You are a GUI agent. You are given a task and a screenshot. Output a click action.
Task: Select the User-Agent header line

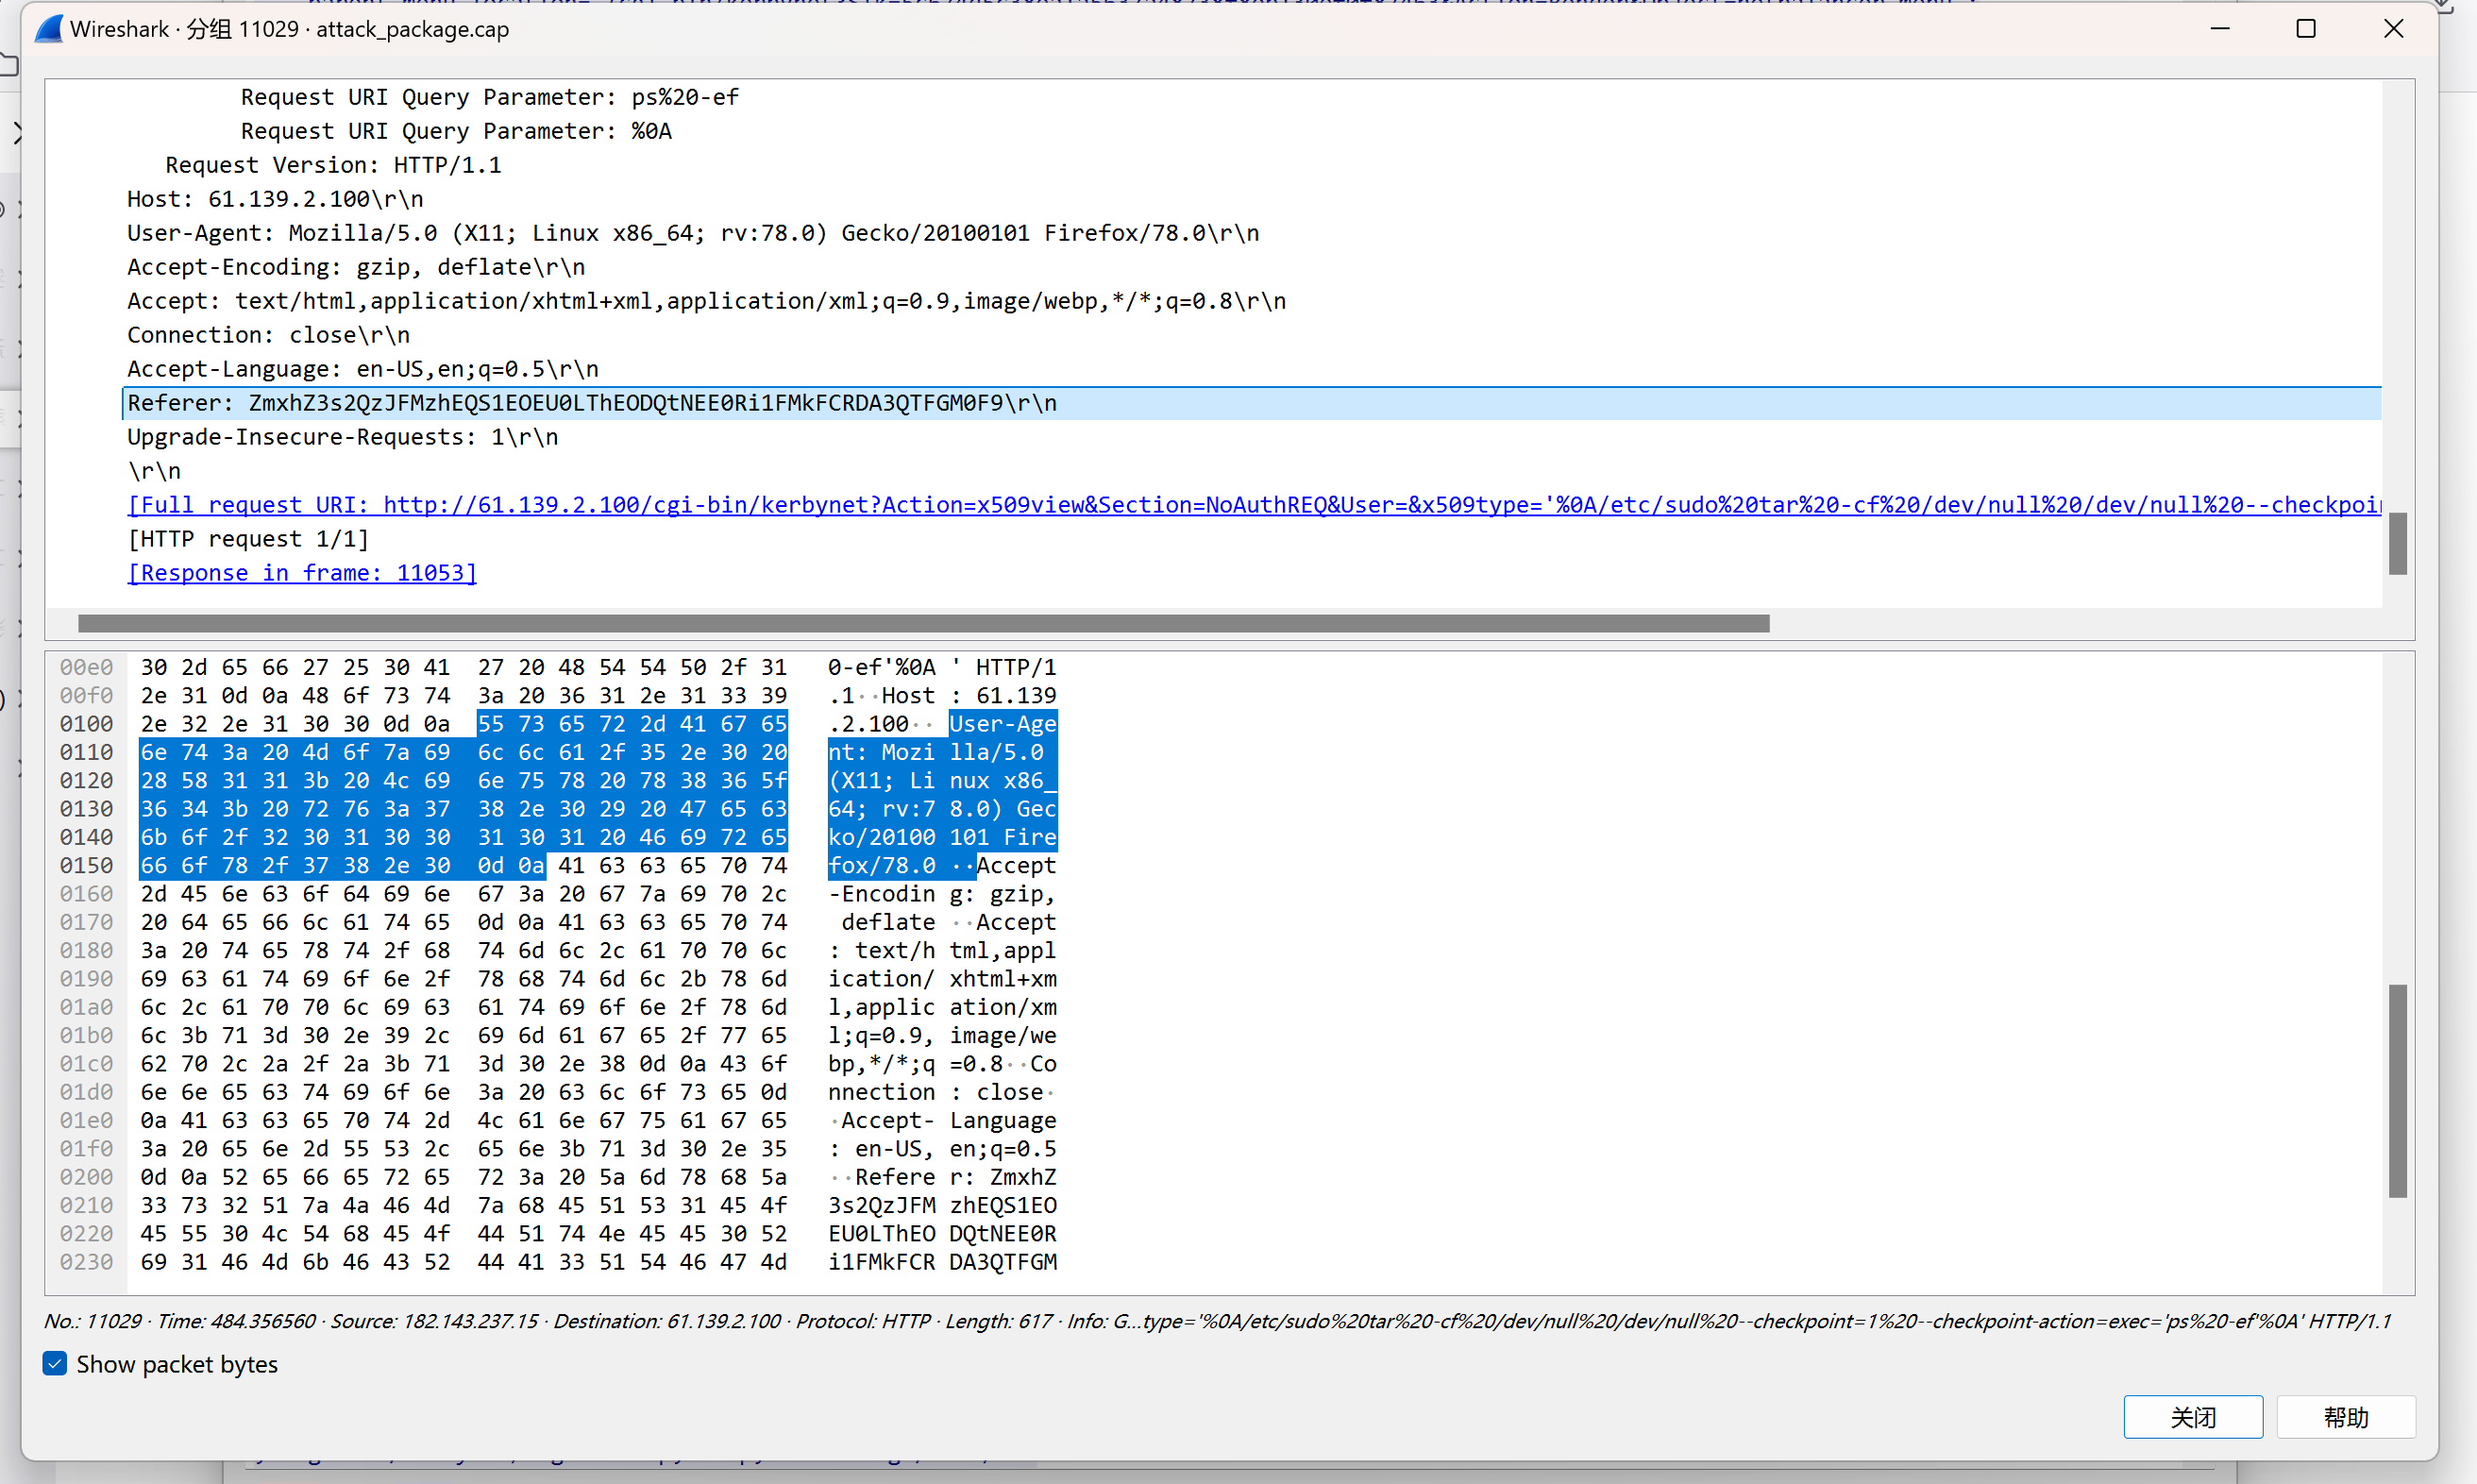point(693,232)
